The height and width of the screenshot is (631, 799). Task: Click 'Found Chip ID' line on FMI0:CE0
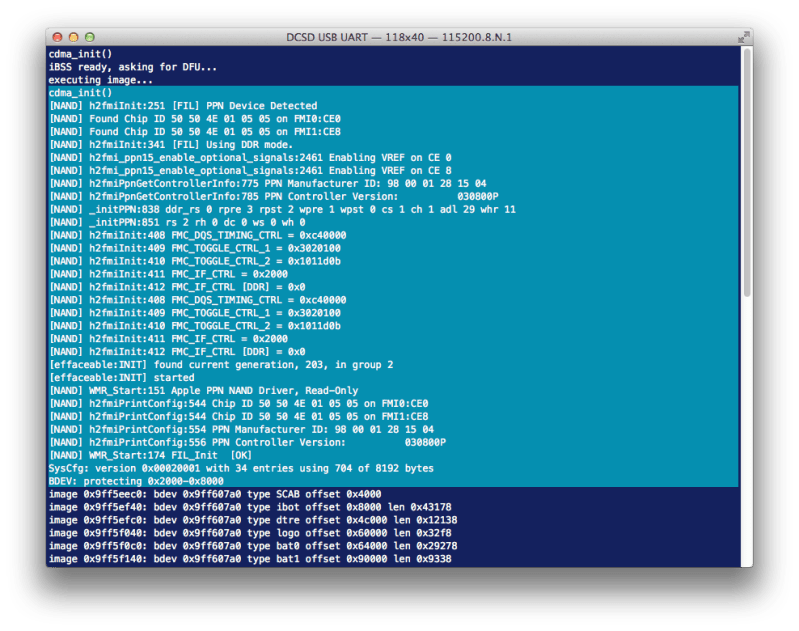click(x=195, y=119)
